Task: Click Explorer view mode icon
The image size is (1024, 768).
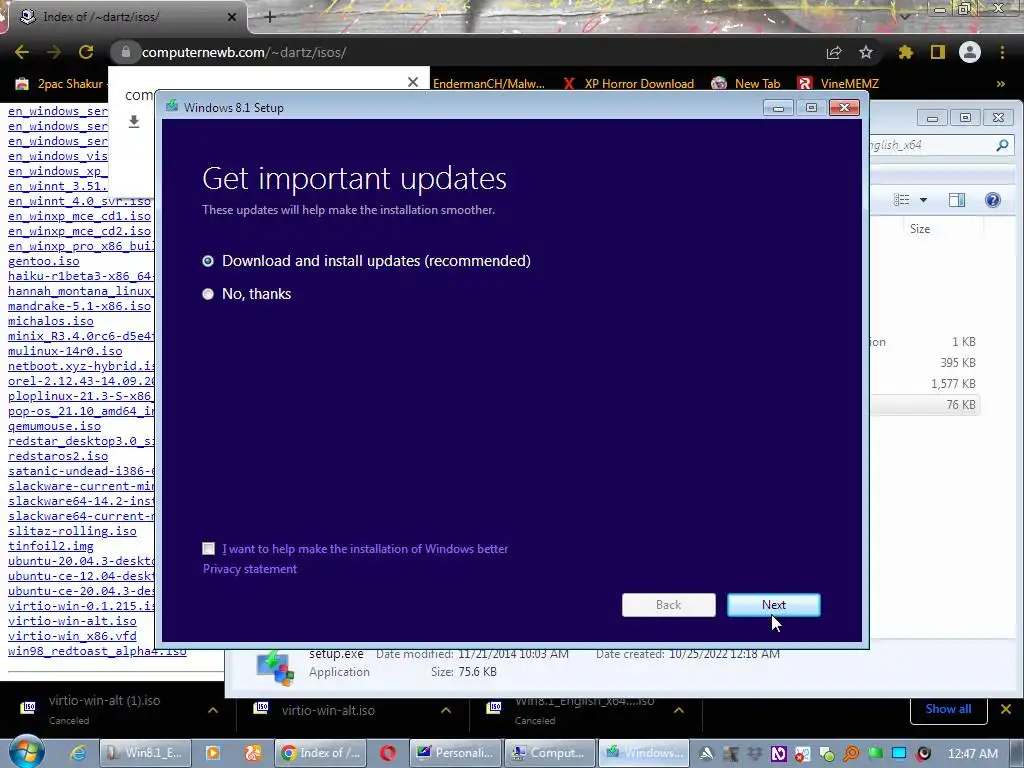Action: pyautogui.click(x=902, y=200)
